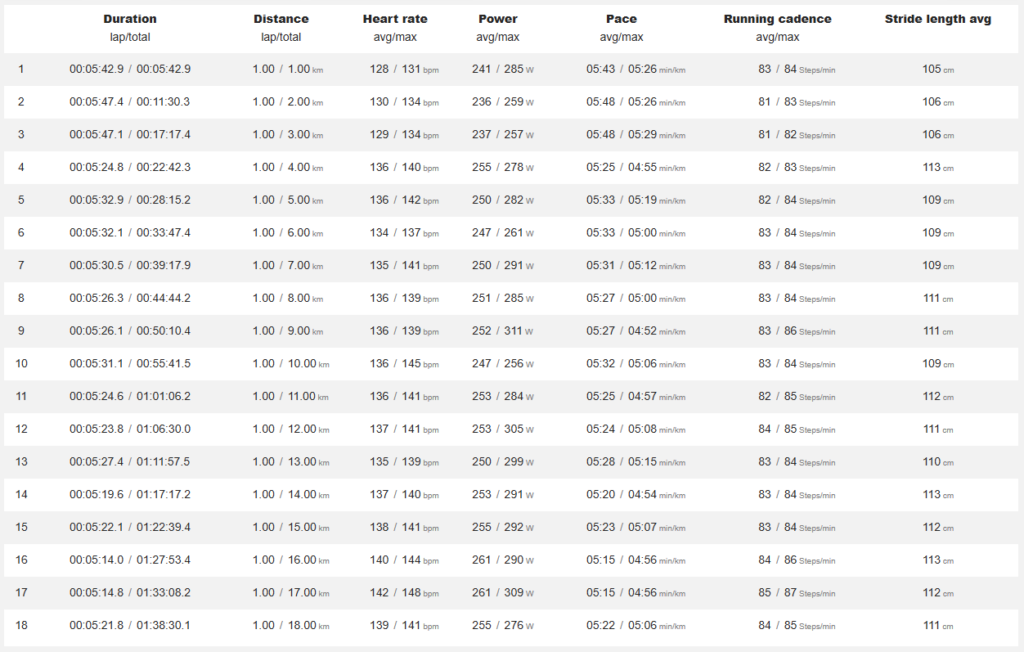Select lap 18 total time 01:38:30.1
The image size is (1024, 652).
pos(163,625)
